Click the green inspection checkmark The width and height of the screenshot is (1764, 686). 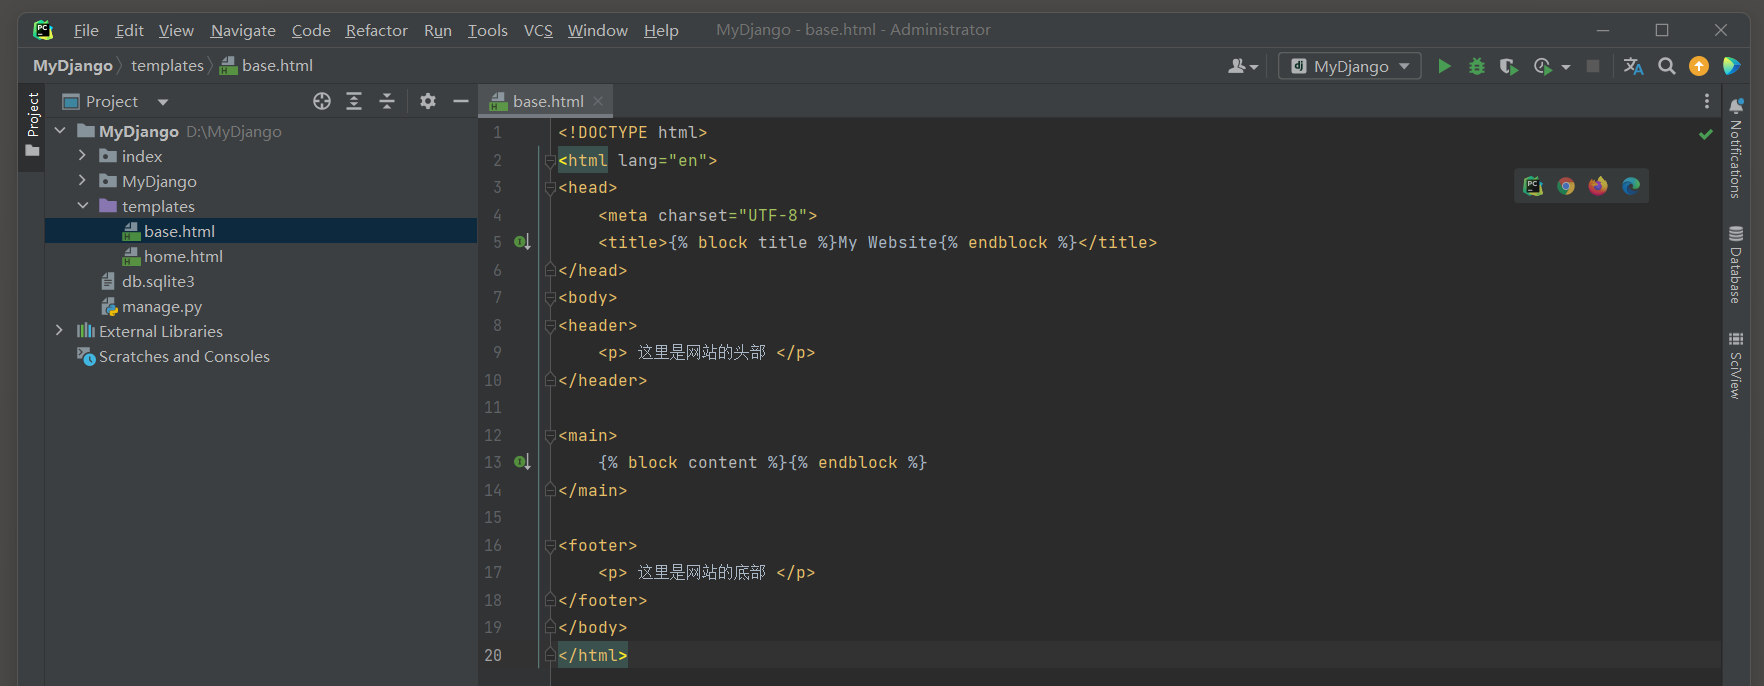coord(1706,134)
